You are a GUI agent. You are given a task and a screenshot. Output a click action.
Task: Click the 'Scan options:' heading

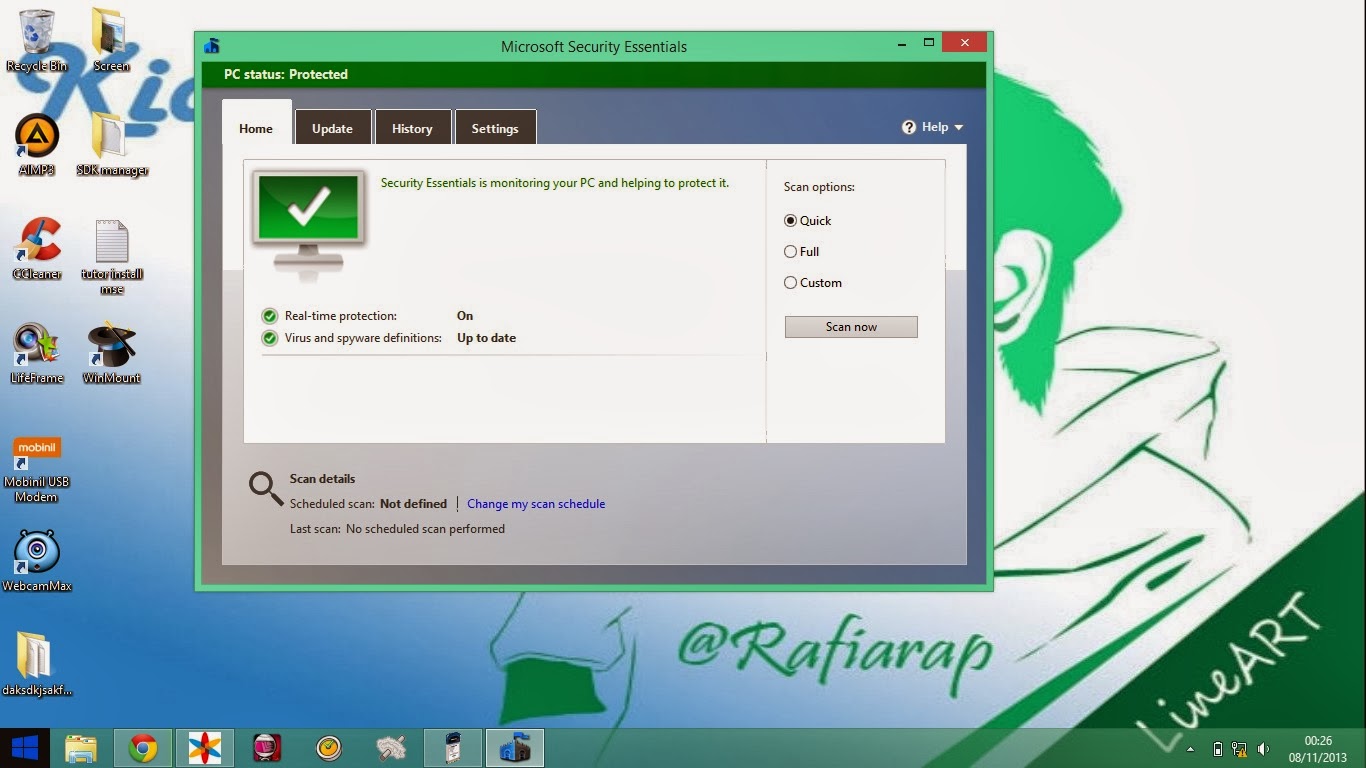[819, 187]
